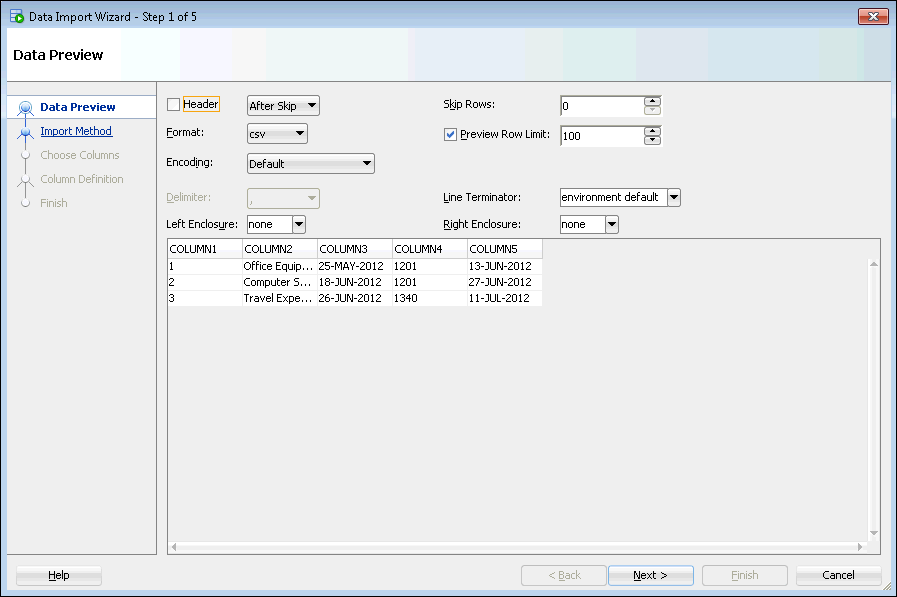Expand the Encoding Default dropdown
Screen dimensions: 897x597
click(310, 163)
